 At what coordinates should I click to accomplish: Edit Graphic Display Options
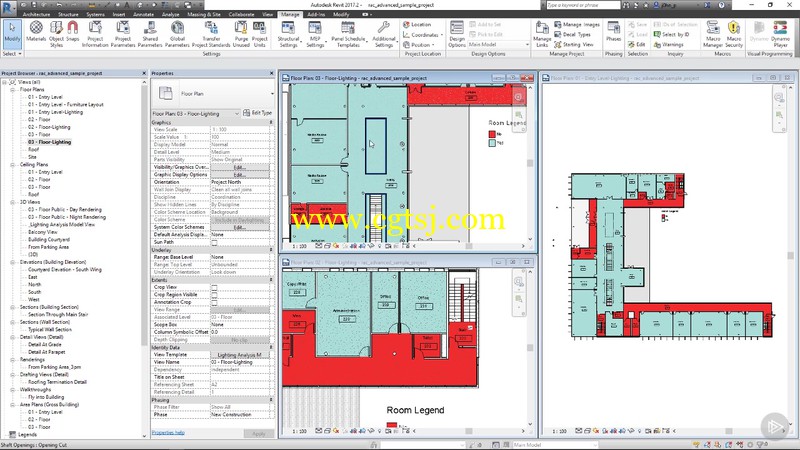[240, 175]
